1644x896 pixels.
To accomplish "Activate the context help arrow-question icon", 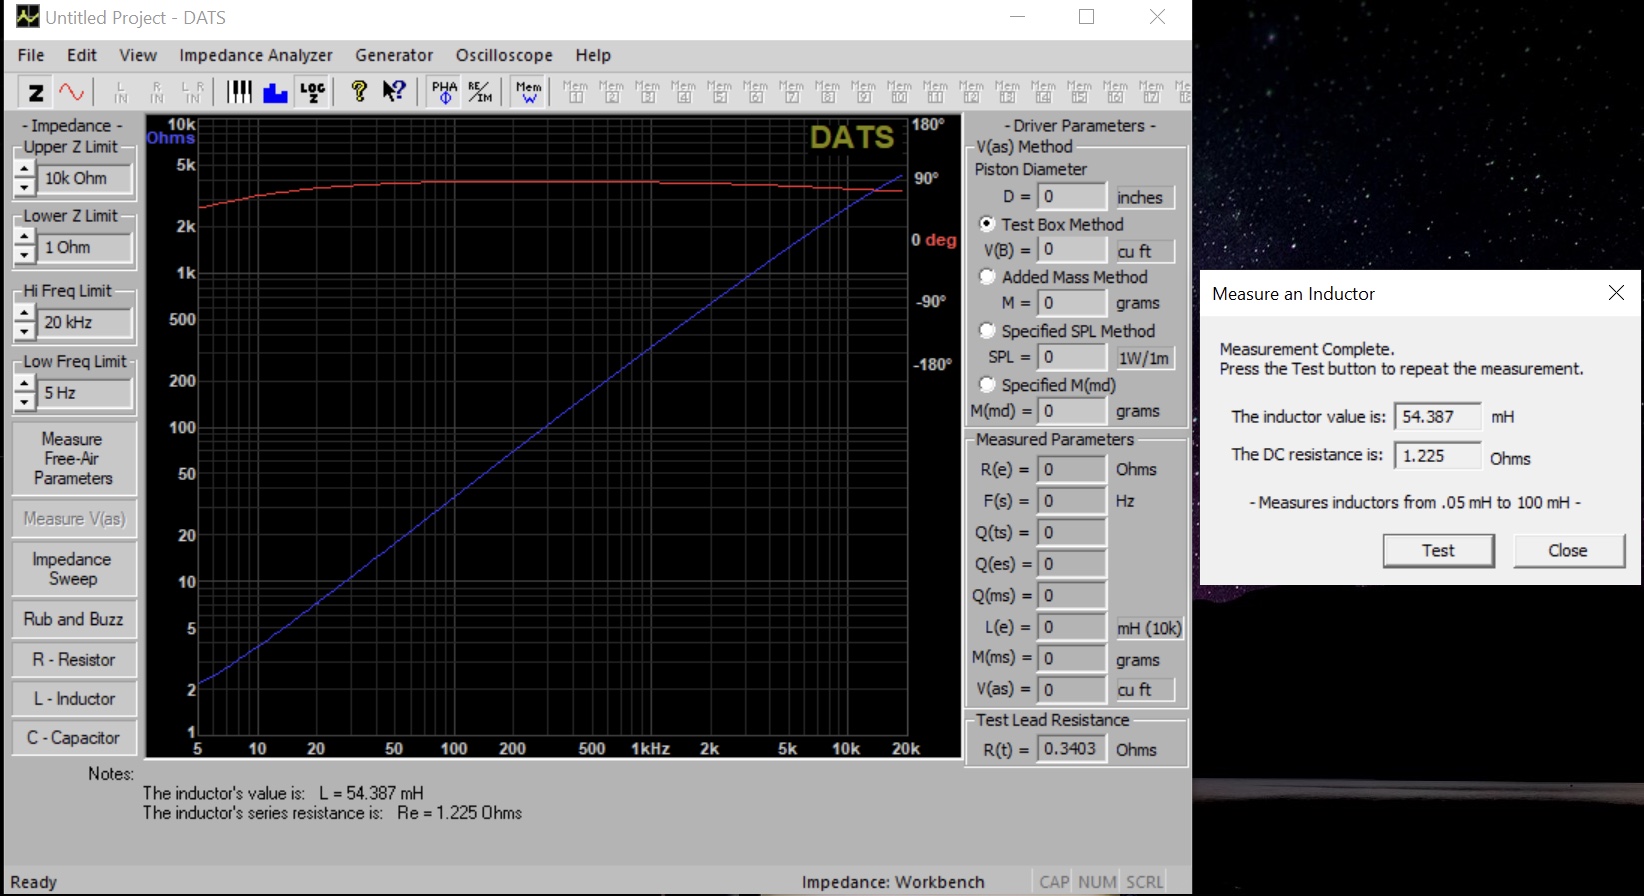I will [x=395, y=92].
